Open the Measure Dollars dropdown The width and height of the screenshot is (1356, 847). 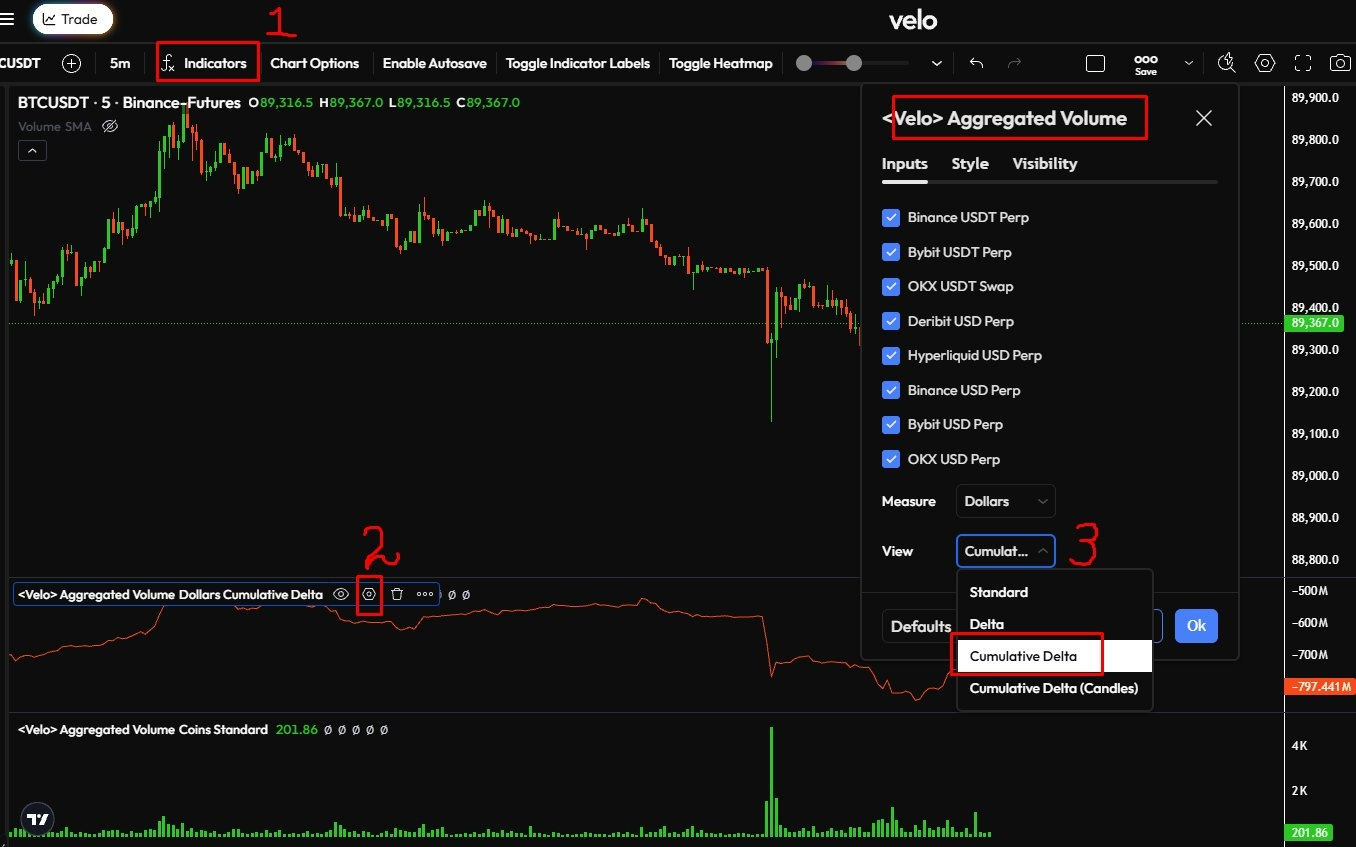point(1005,501)
